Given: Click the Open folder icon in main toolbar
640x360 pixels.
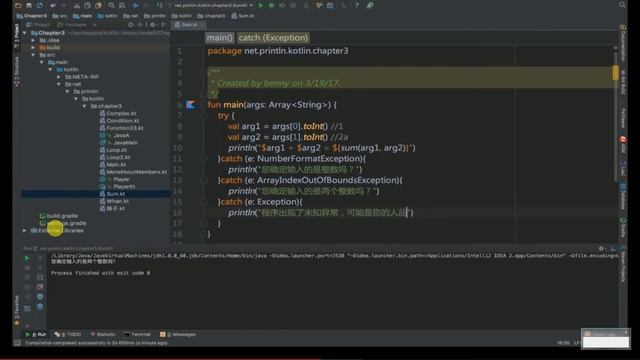Looking at the screenshot, I should pyautogui.click(x=18, y=5).
